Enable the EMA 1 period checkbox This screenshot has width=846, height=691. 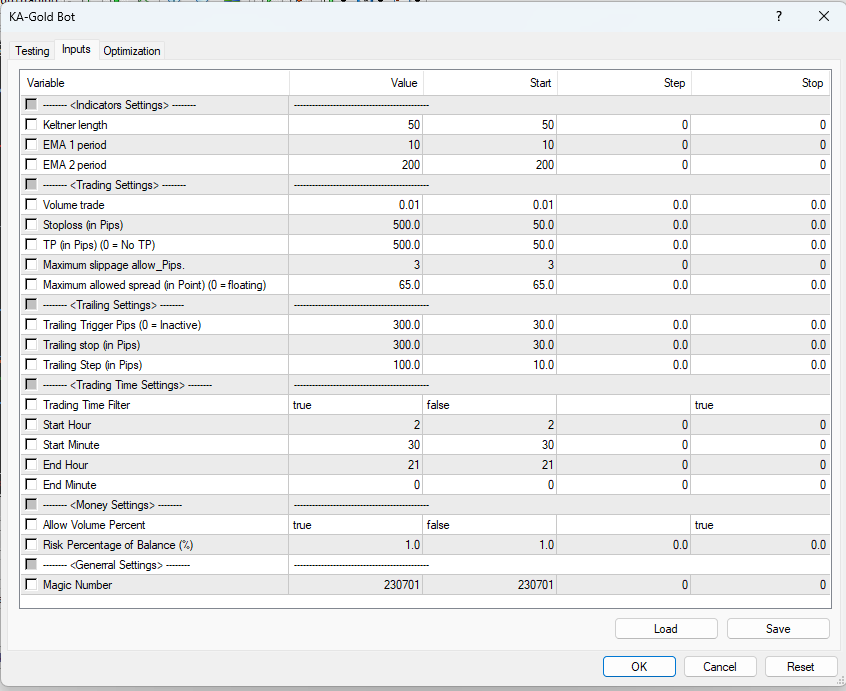31,145
